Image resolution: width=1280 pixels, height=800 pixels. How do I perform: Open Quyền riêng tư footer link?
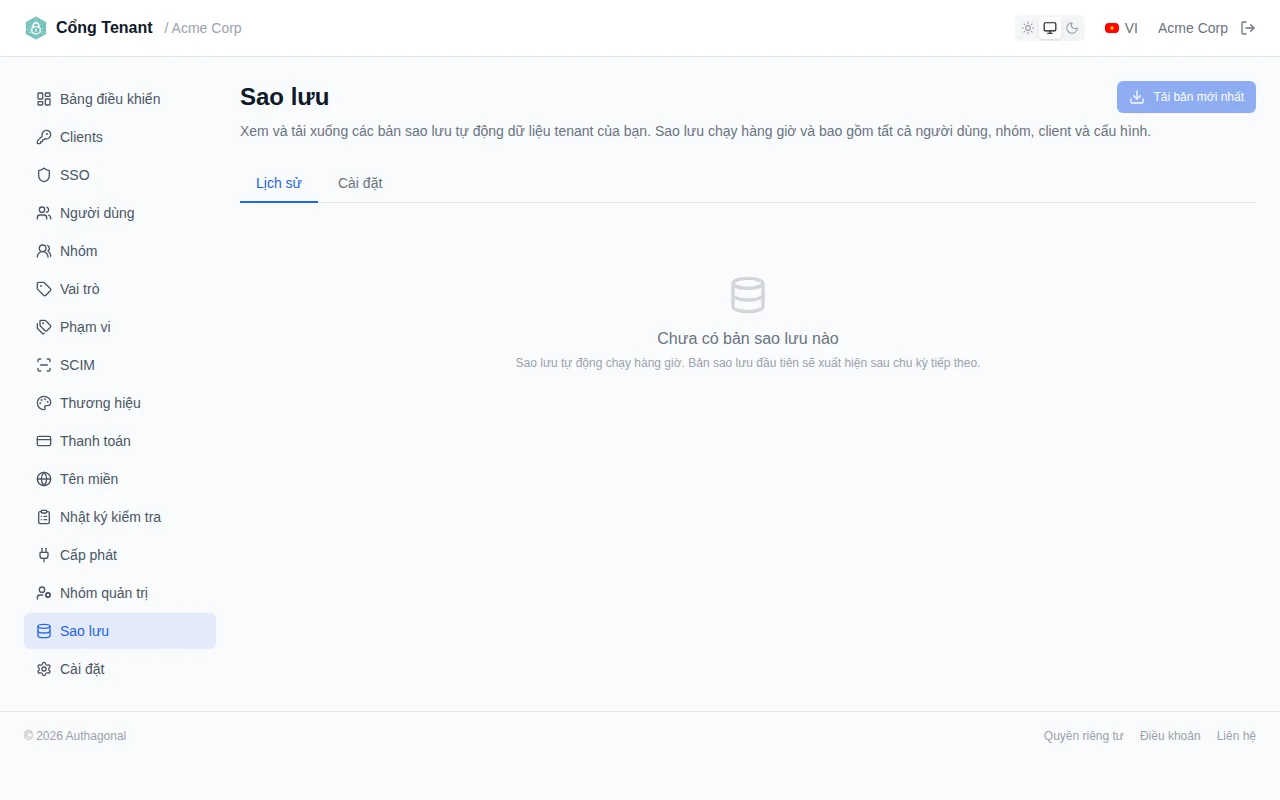(x=1084, y=736)
